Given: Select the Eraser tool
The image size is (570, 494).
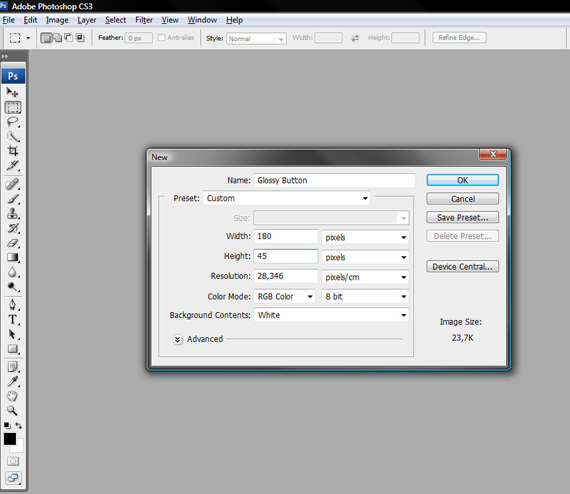Looking at the screenshot, I should tap(12, 243).
